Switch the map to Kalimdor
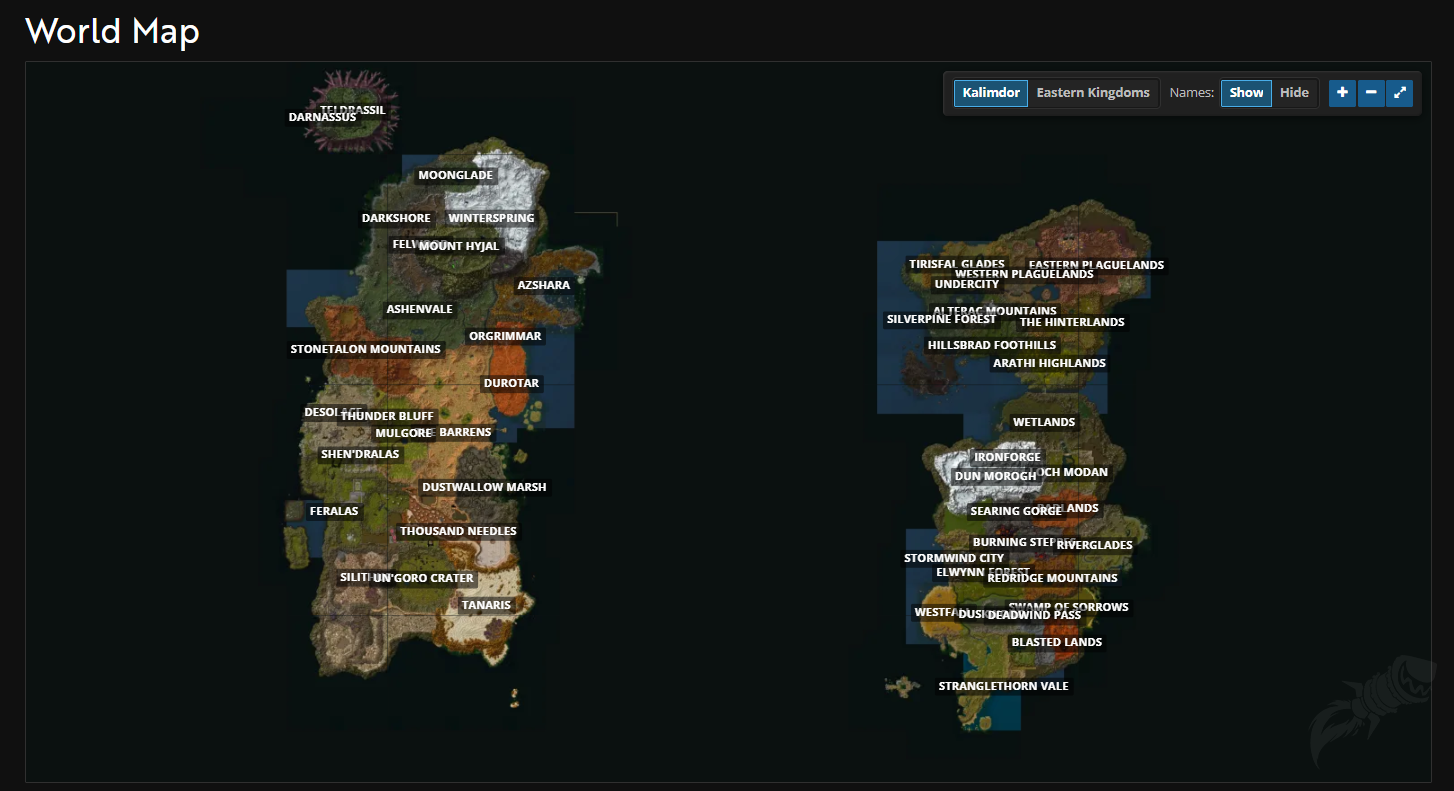The image size is (1454, 791). [991, 93]
